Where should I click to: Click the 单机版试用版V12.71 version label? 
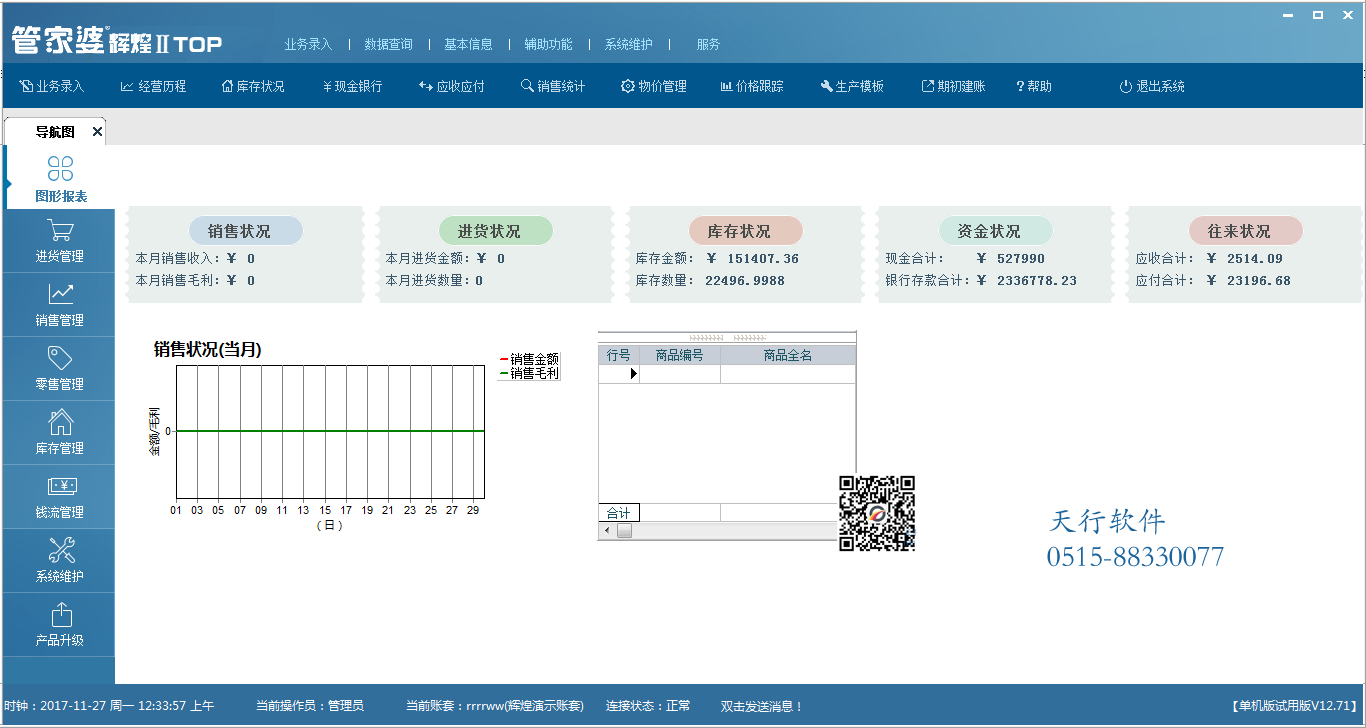coord(1295,706)
